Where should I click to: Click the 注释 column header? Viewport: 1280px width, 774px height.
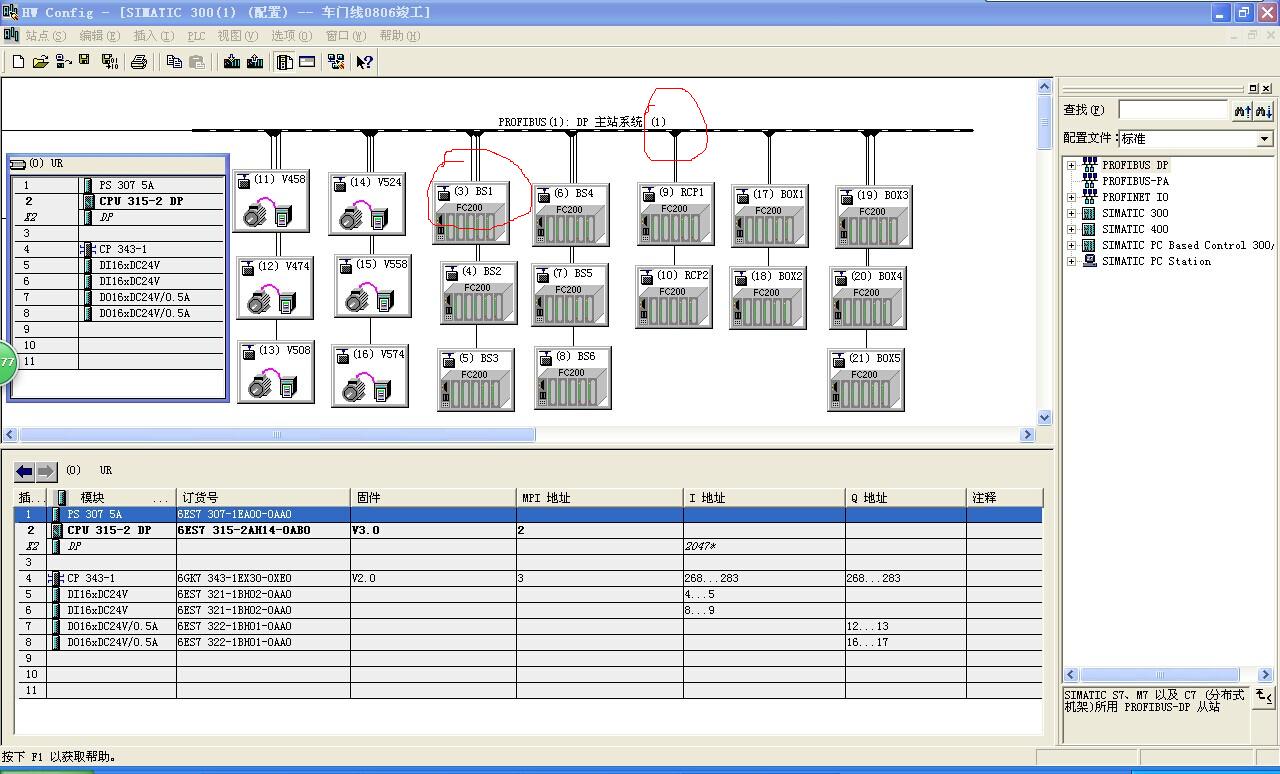1005,497
